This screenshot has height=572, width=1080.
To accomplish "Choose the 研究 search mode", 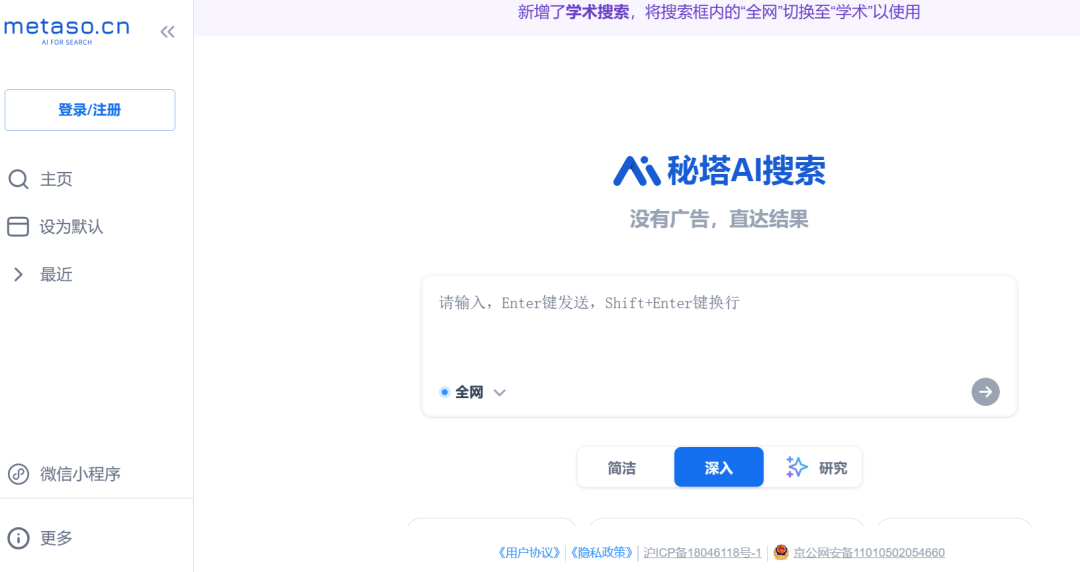I will pyautogui.click(x=816, y=468).
